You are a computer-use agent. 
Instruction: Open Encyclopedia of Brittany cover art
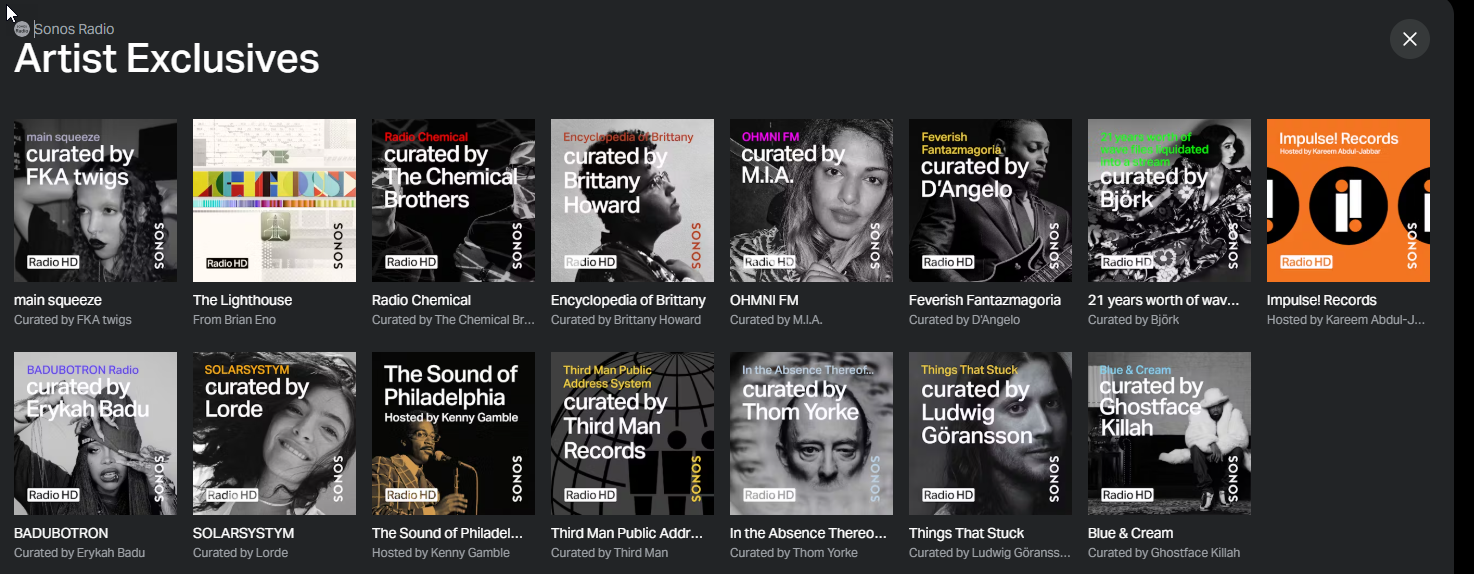[632, 201]
